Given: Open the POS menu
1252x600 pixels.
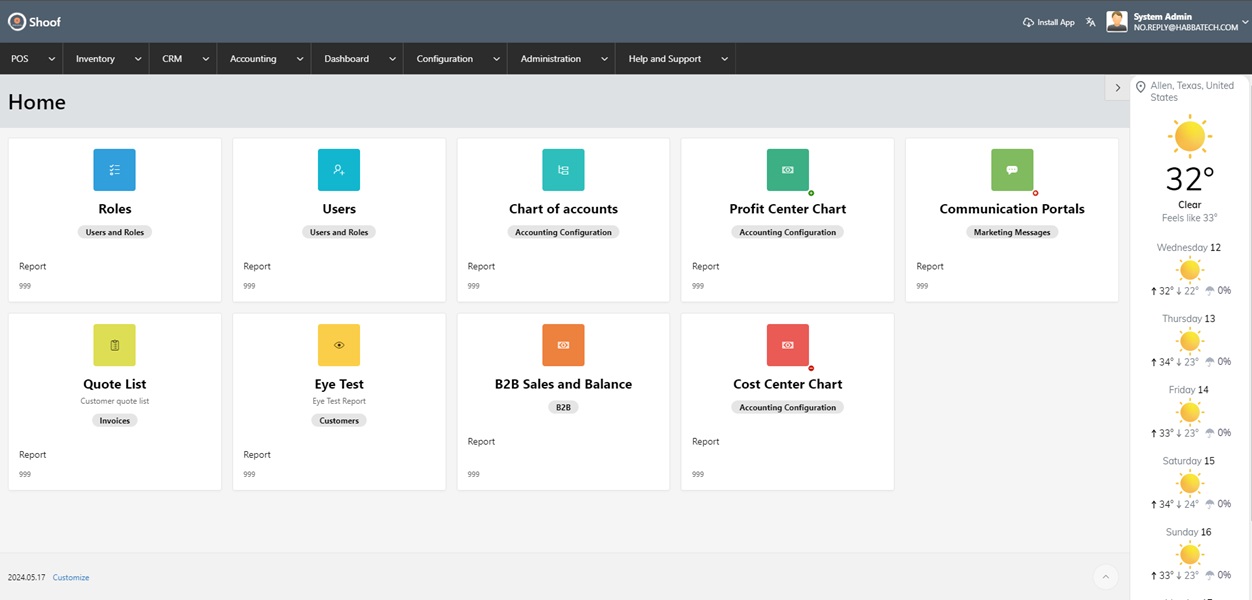Looking at the screenshot, I should pos(20,59).
